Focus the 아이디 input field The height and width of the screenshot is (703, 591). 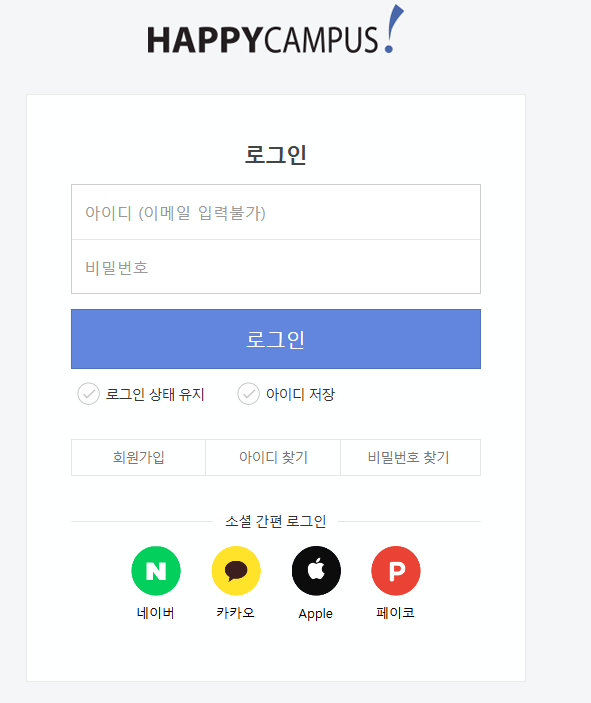pos(276,212)
